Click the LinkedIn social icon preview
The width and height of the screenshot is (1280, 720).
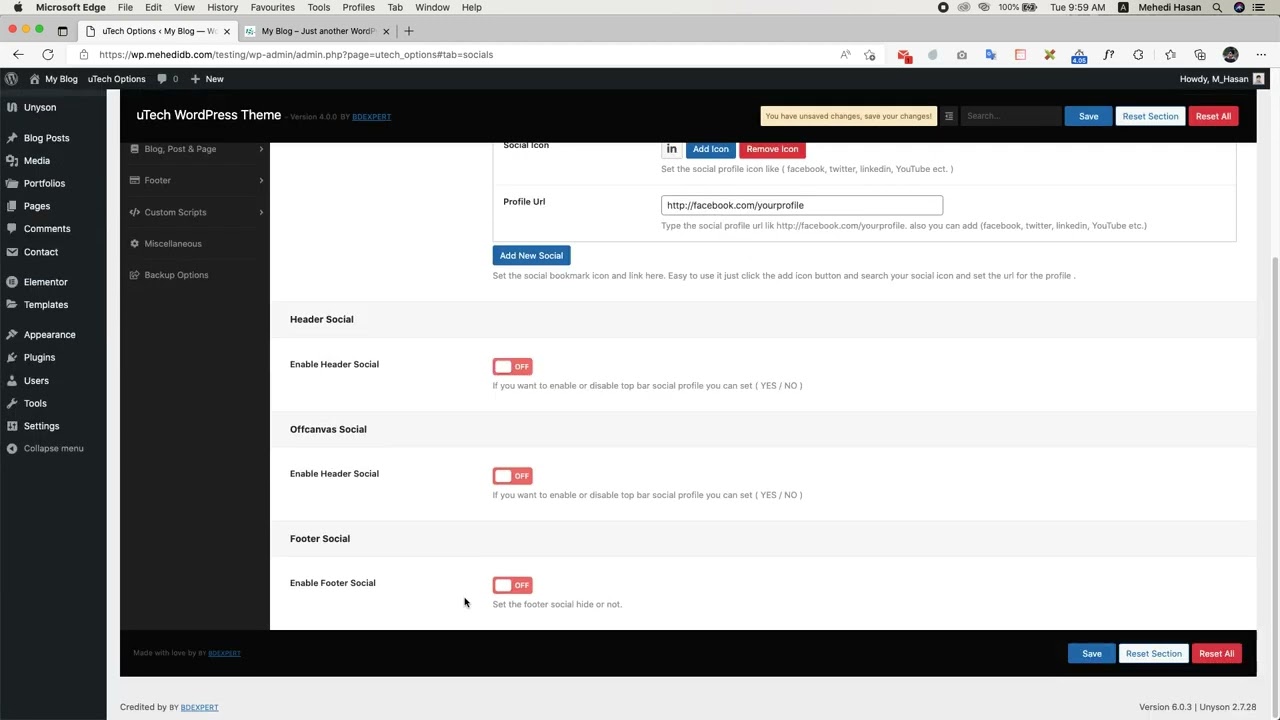(x=671, y=149)
